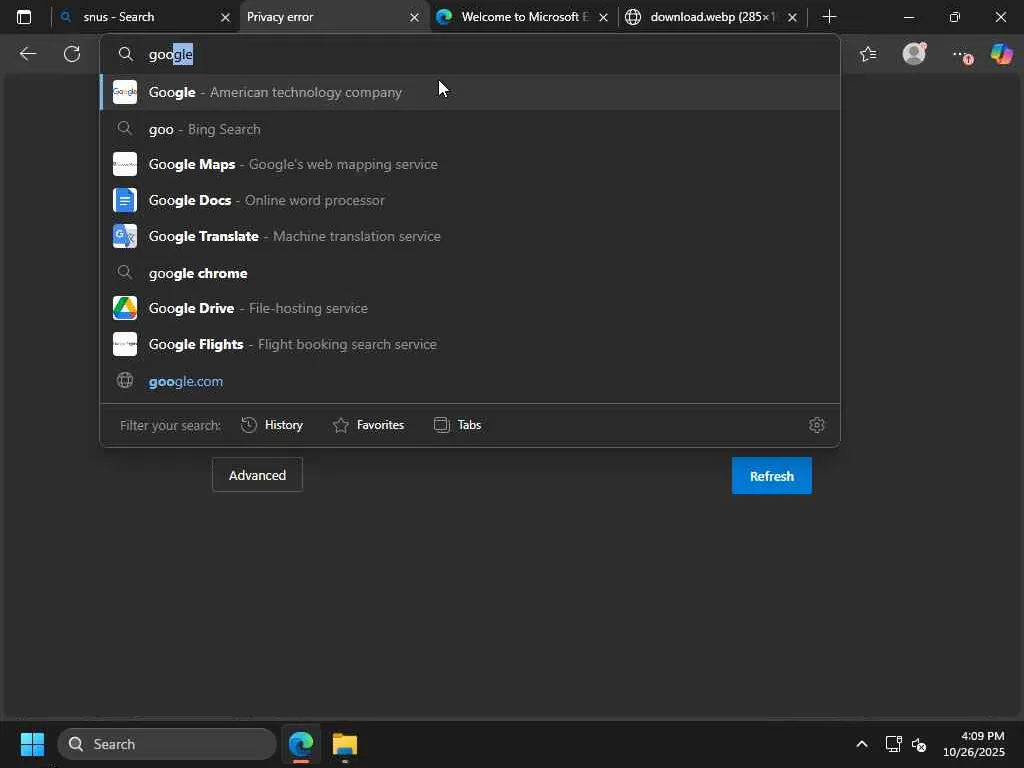Close the Privacy error tab

click(x=414, y=17)
